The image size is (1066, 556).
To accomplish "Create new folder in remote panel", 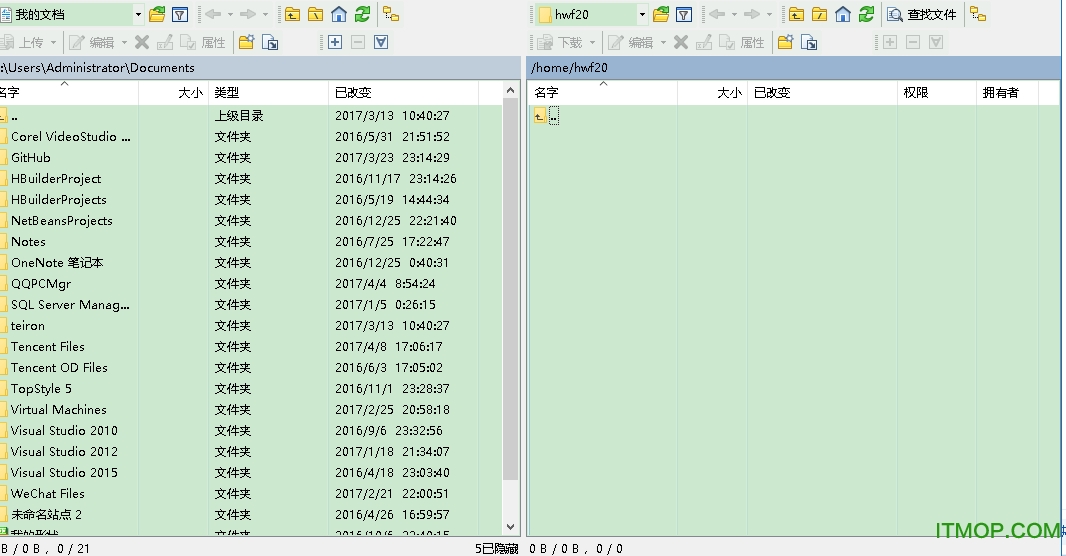I will pyautogui.click(x=785, y=42).
